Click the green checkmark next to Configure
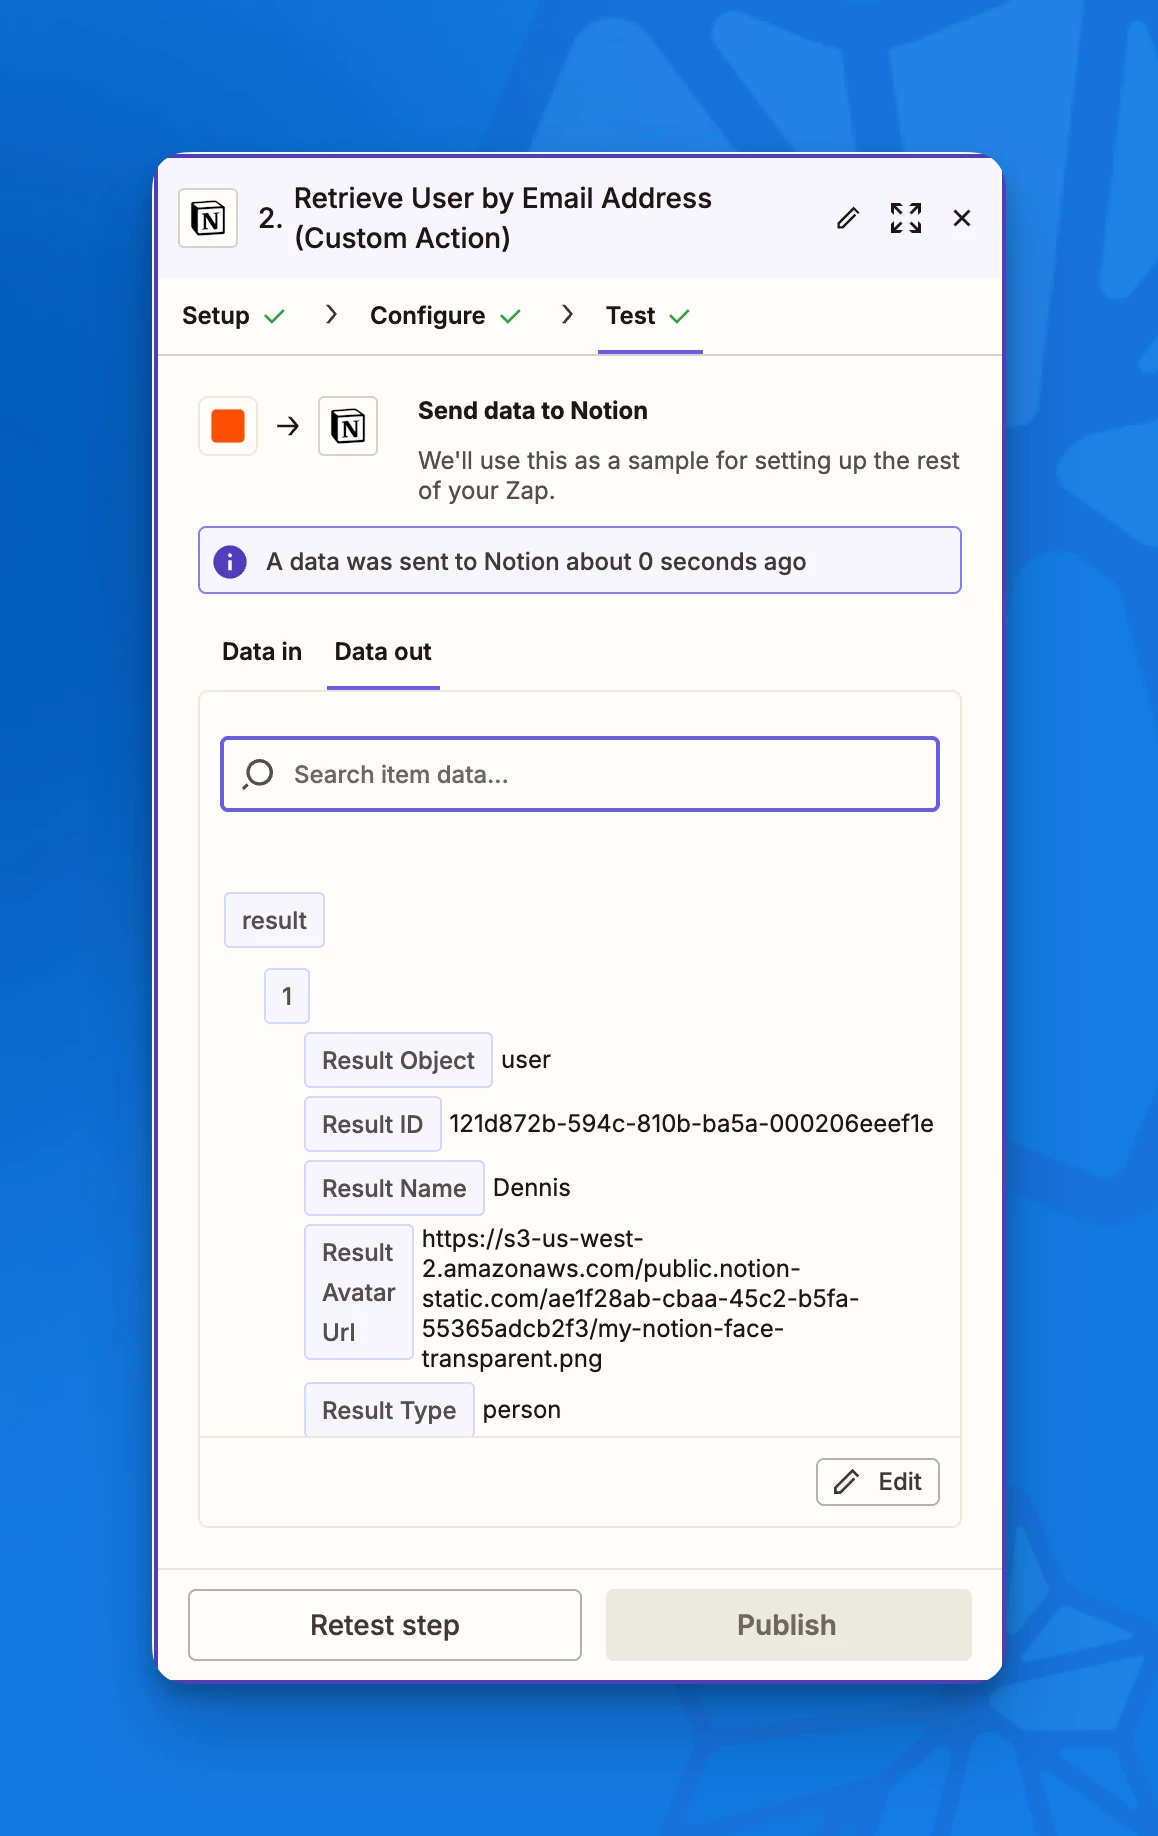1158x1836 pixels. 510,316
